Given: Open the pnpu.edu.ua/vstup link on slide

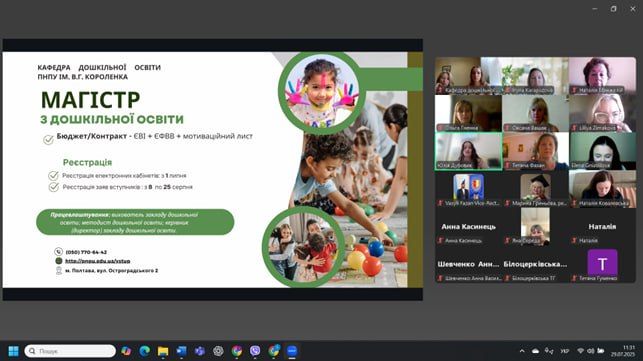Looking at the screenshot, I should [x=98, y=261].
